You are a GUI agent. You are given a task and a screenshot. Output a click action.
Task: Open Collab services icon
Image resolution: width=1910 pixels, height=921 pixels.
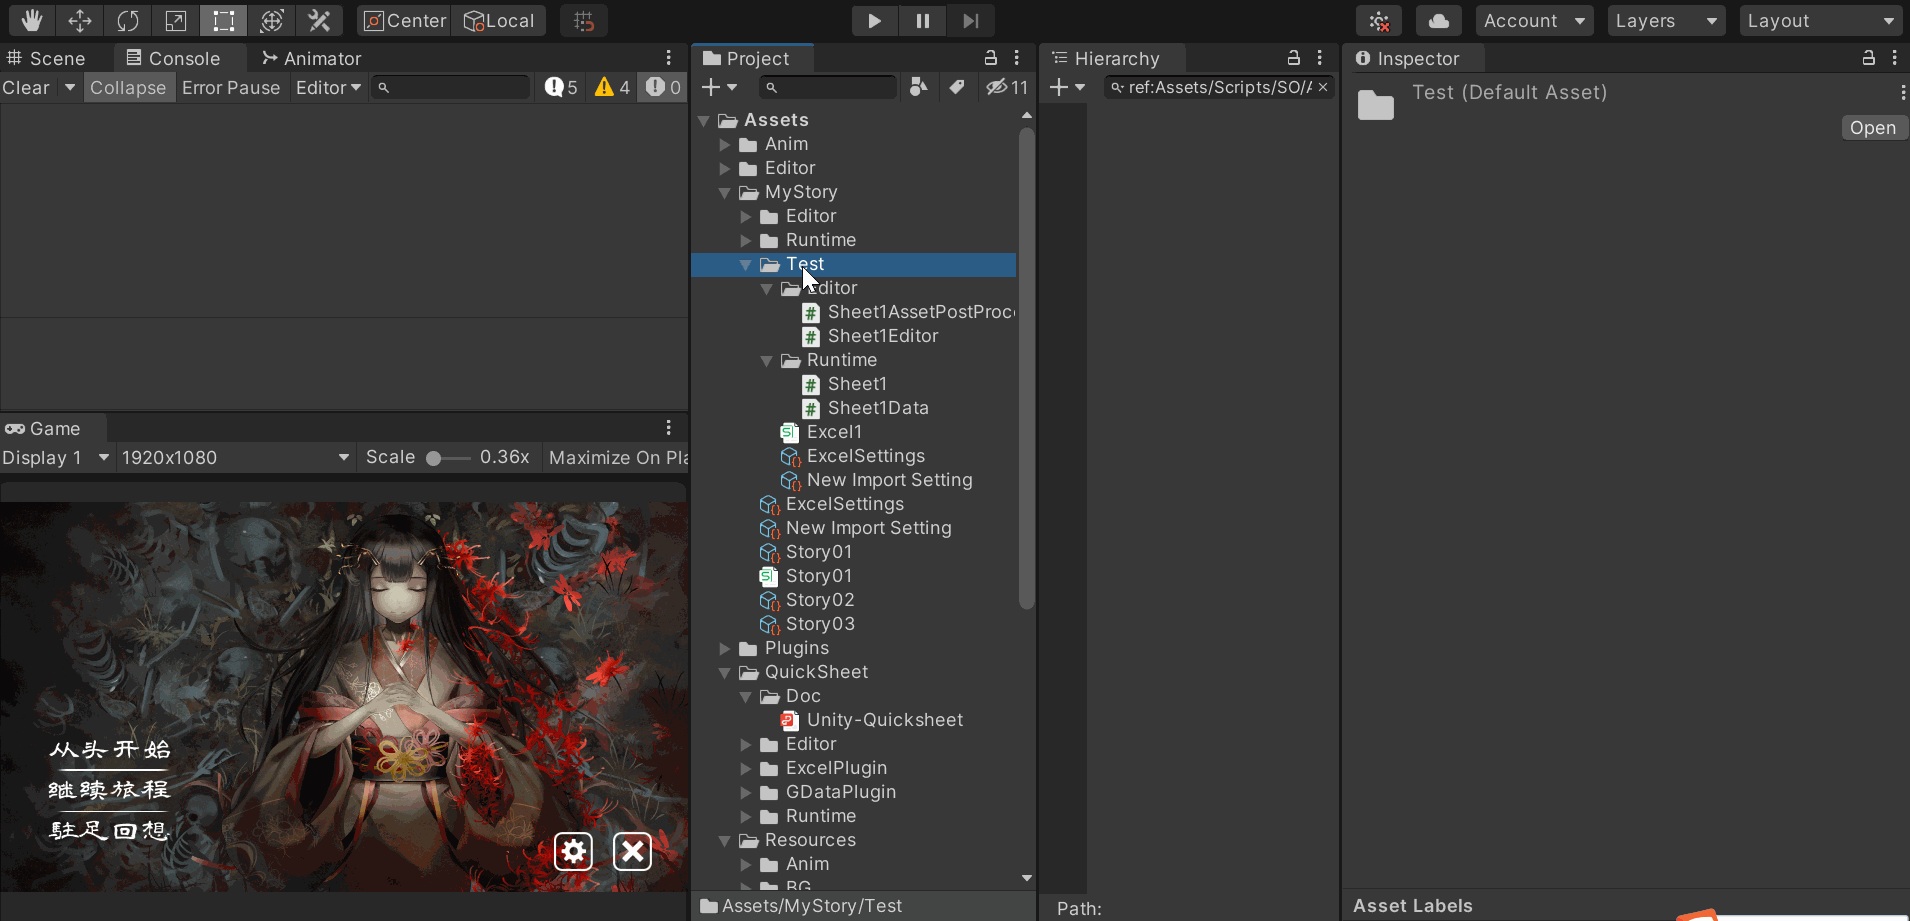coord(1379,20)
